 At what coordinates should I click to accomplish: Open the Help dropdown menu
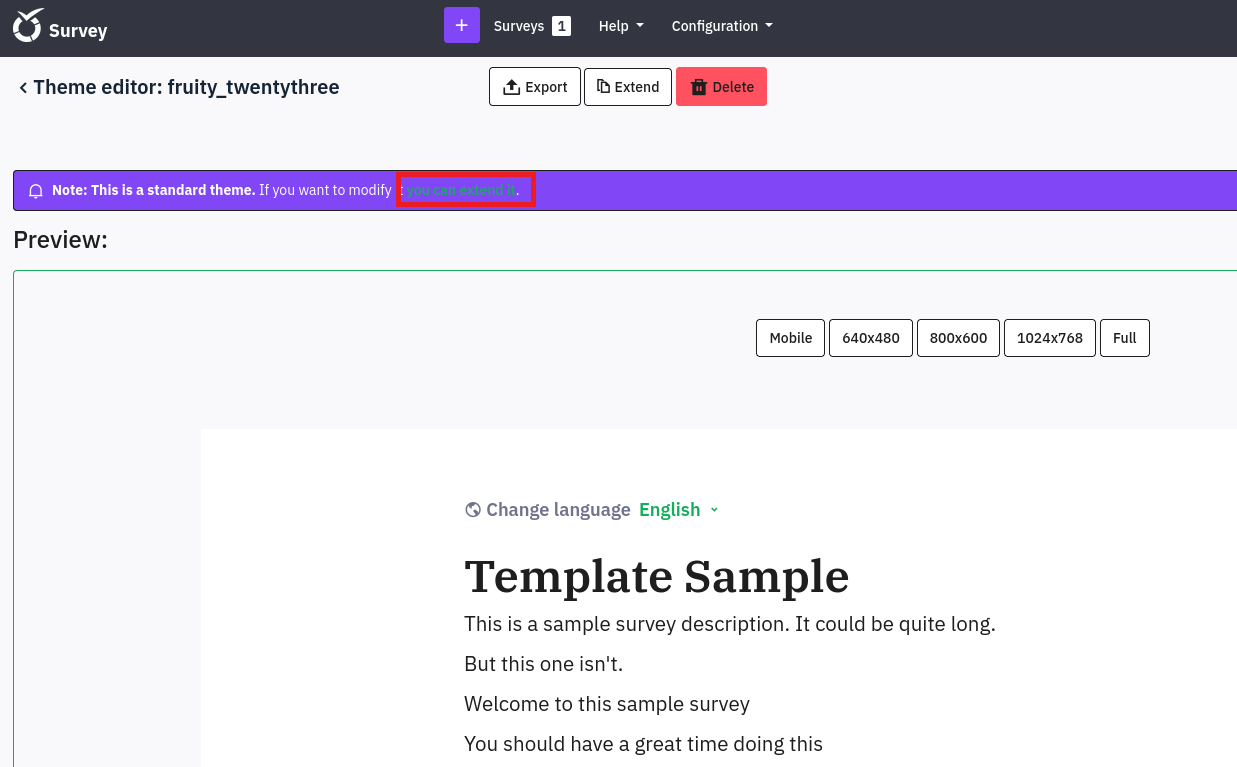620,26
